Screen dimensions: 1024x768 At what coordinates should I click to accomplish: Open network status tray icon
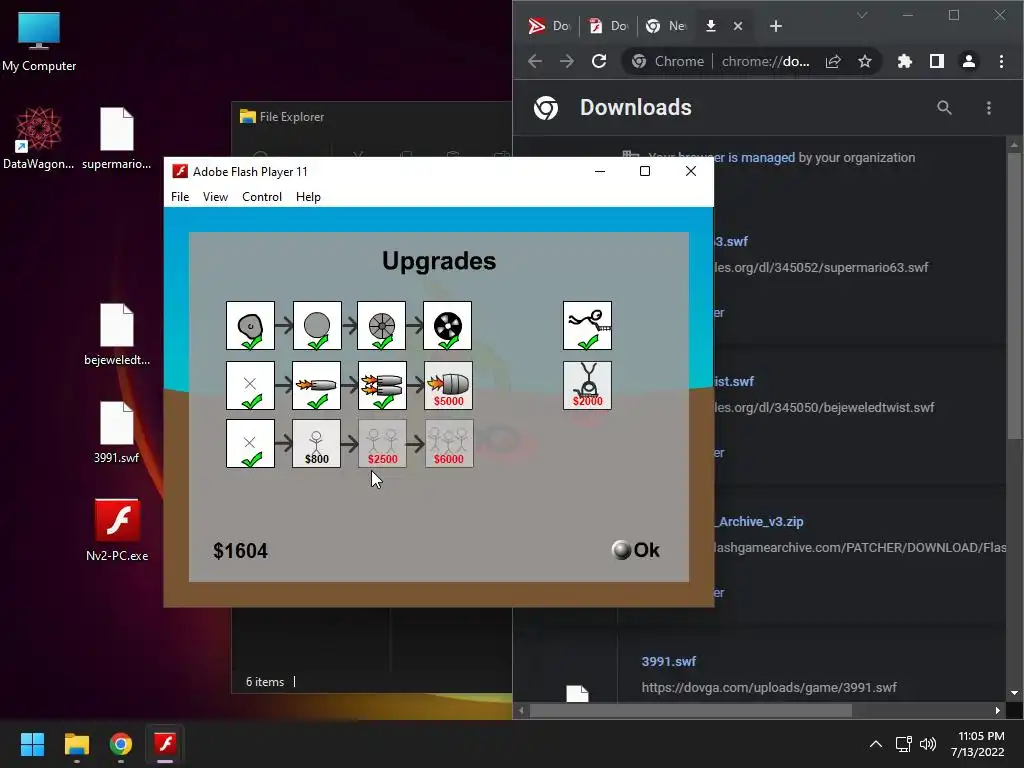point(903,744)
